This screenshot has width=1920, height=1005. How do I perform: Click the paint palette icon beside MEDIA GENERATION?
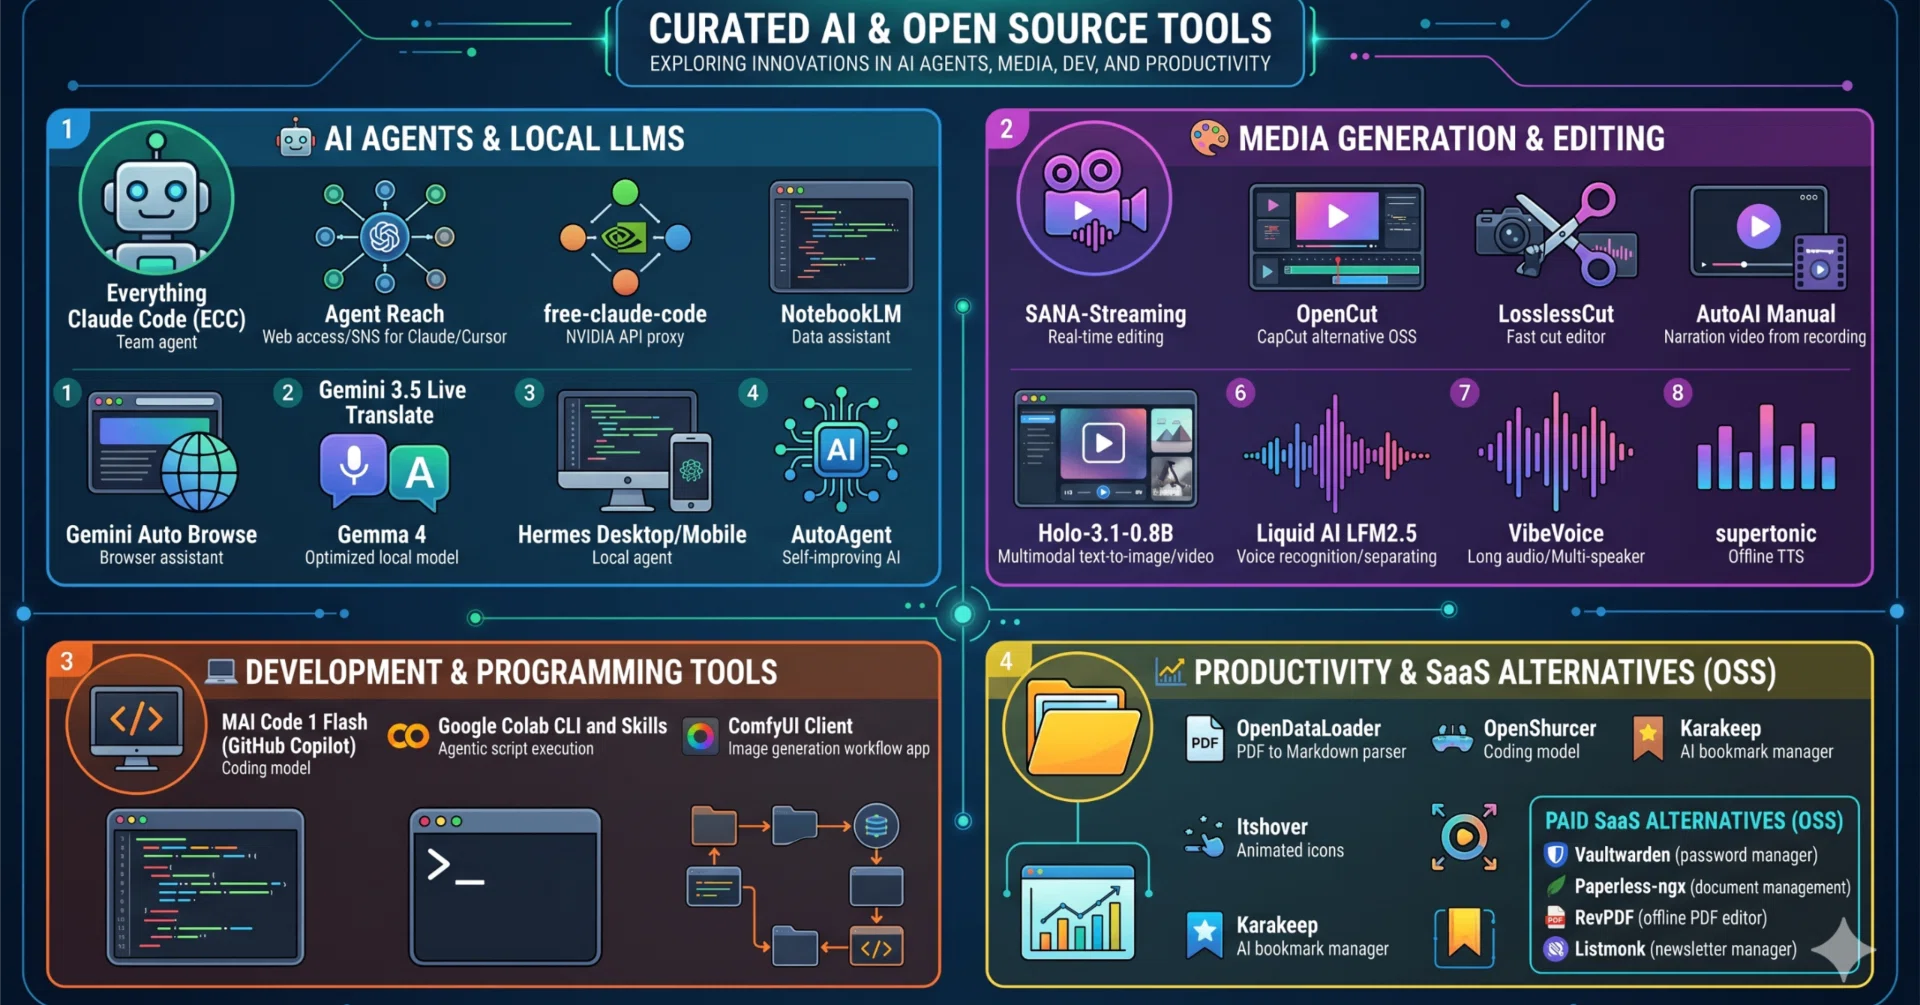coord(1209,138)
